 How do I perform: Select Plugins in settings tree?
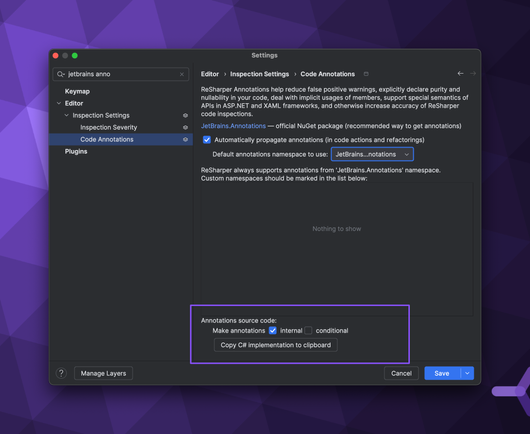[x=76, y=151]
